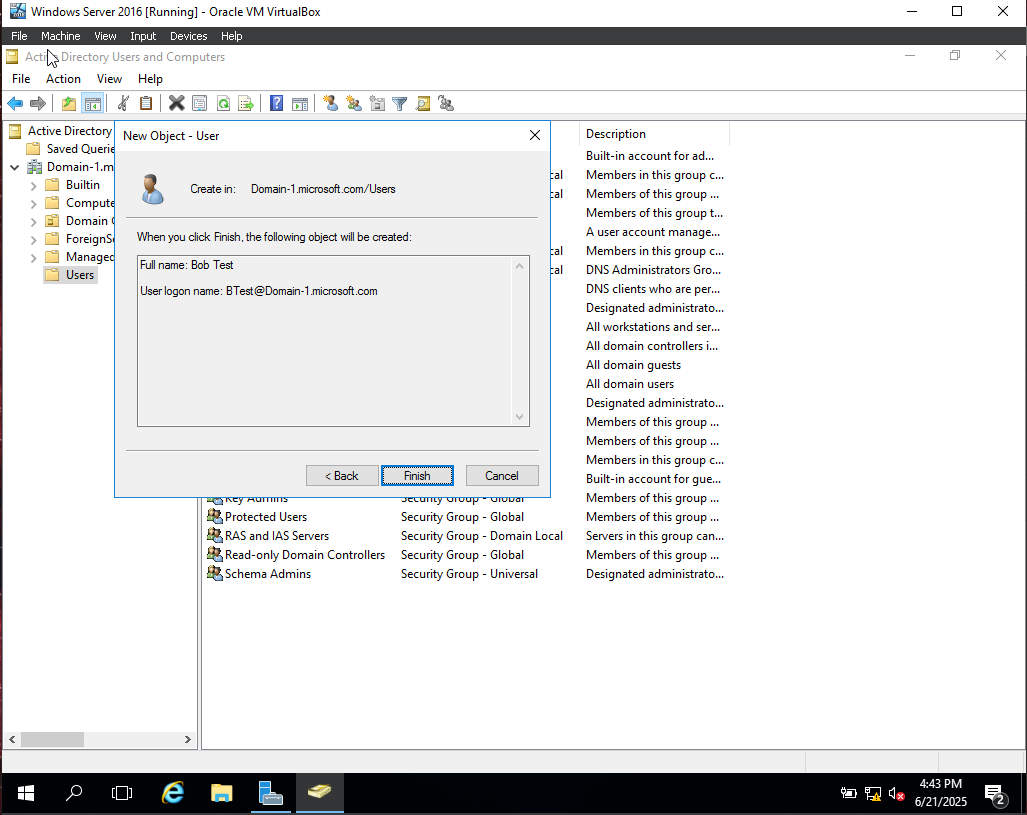Click the Cancel button in dialog
1027x815 pixels.
point(502,476)
